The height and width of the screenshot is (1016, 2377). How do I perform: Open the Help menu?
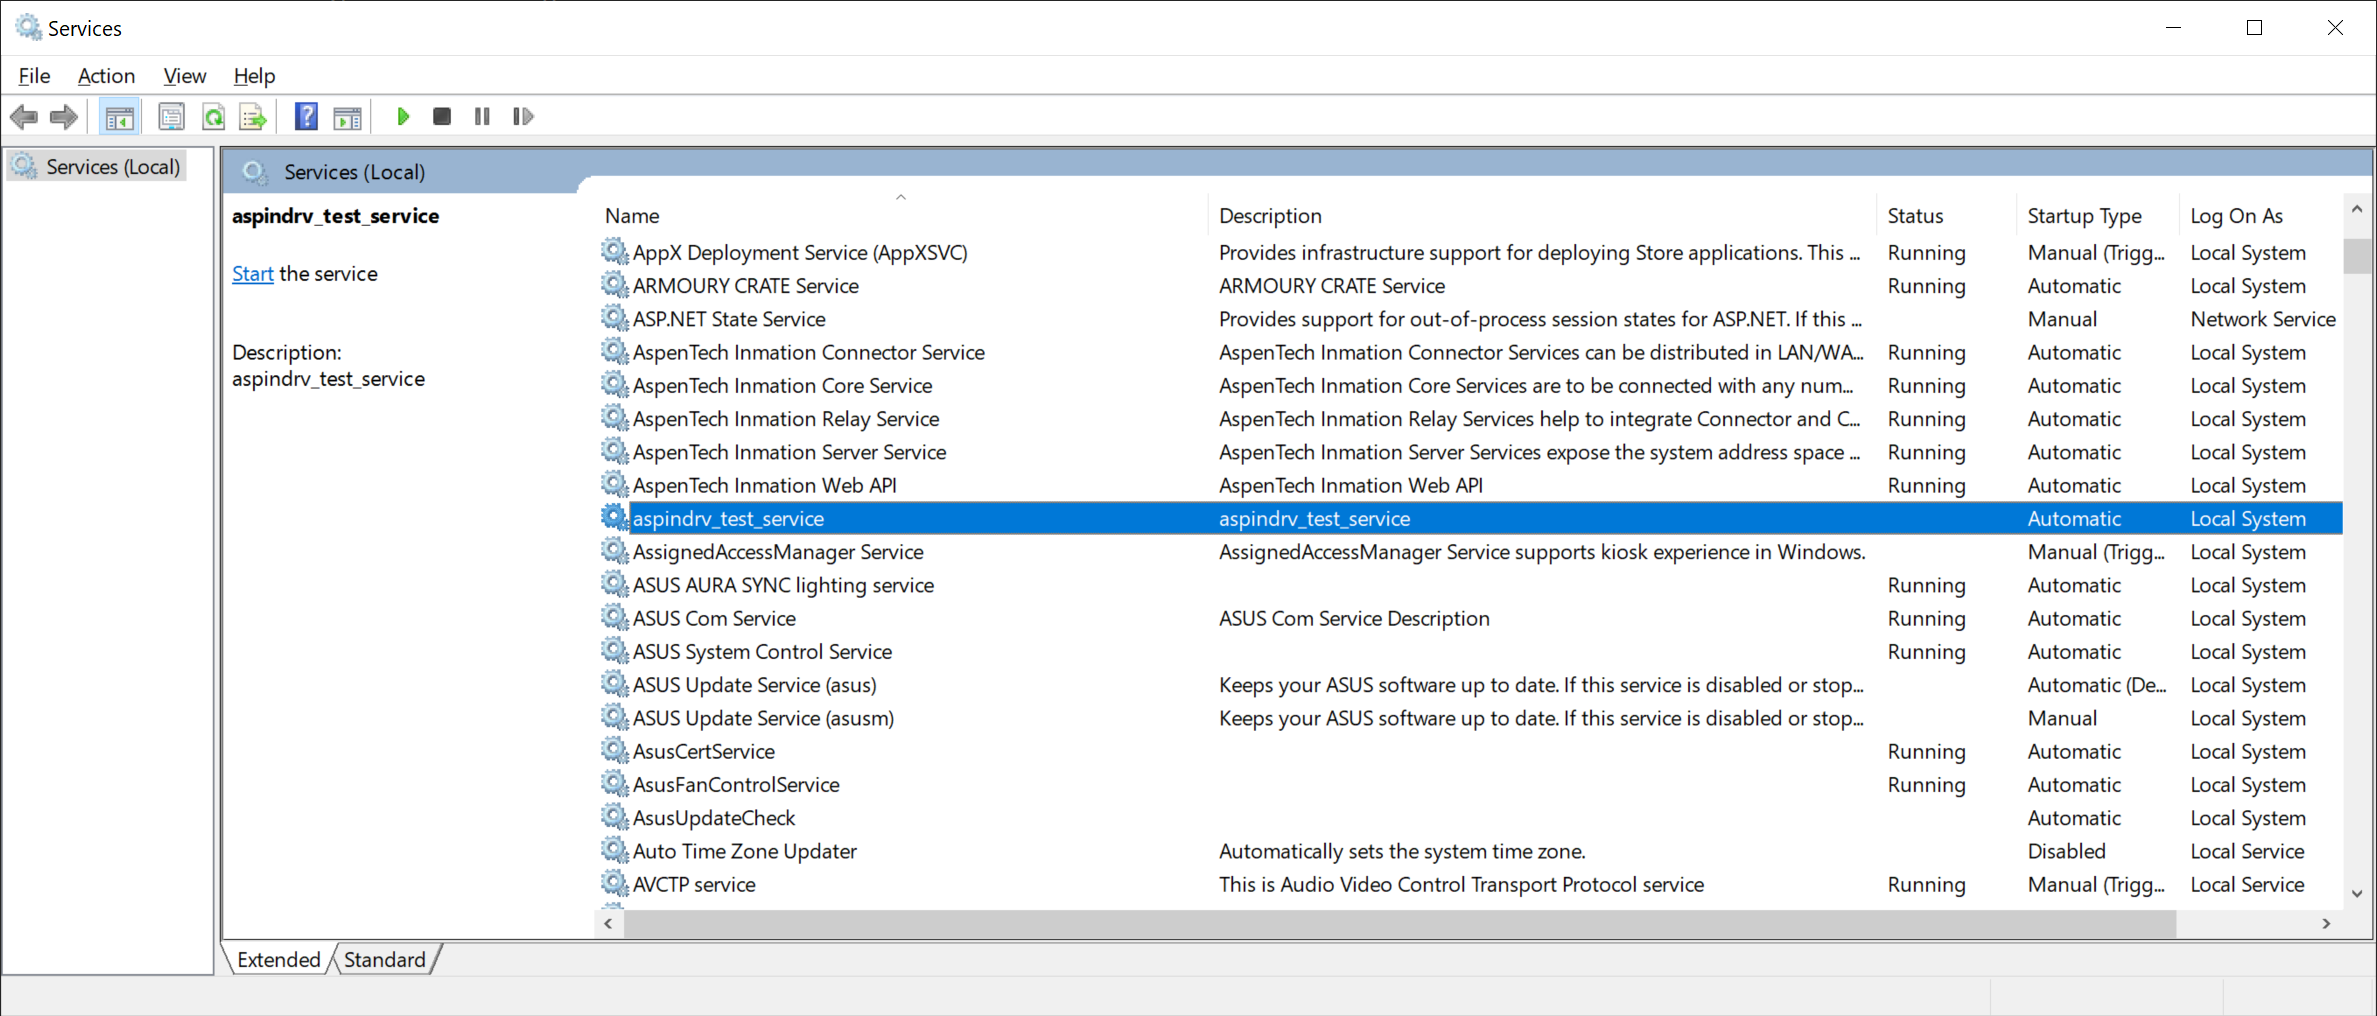[x=254, y=76]
